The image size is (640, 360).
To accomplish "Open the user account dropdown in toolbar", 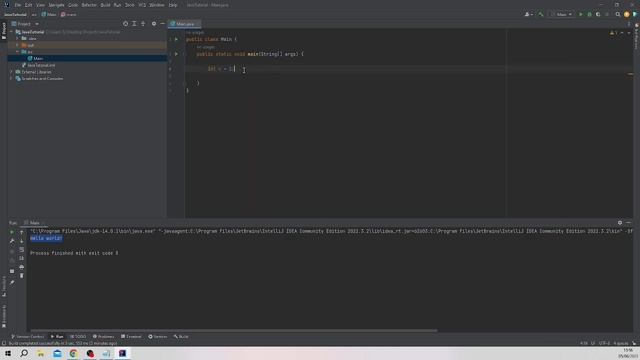I will pos(528,14).
